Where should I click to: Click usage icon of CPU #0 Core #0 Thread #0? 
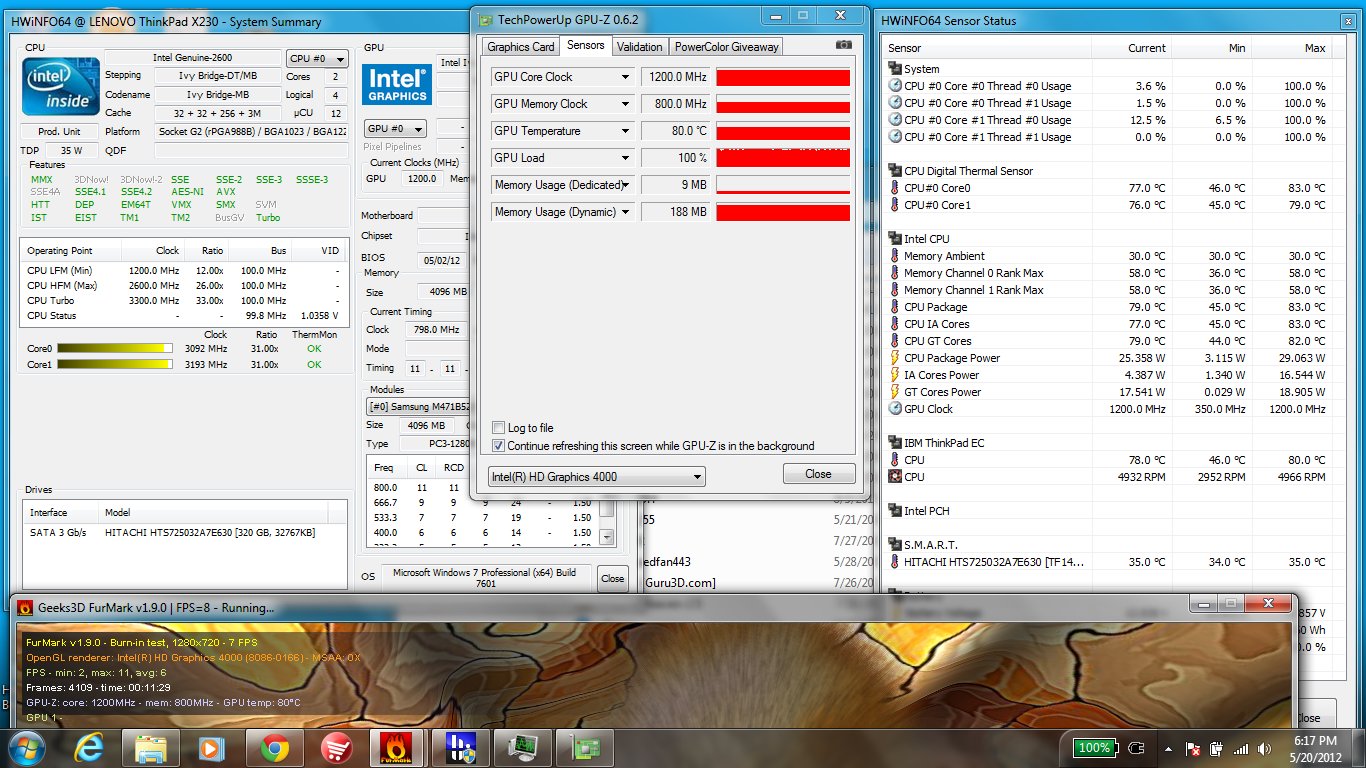coord(895,86)
